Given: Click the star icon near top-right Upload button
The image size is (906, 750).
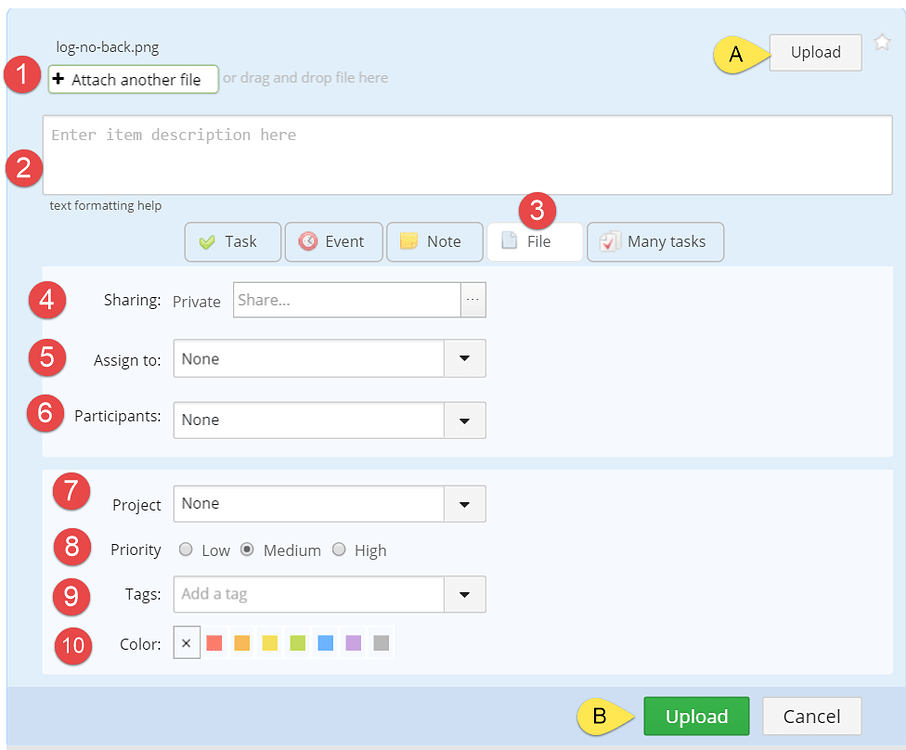Looking at the screenshot, I should pos(881,42).
